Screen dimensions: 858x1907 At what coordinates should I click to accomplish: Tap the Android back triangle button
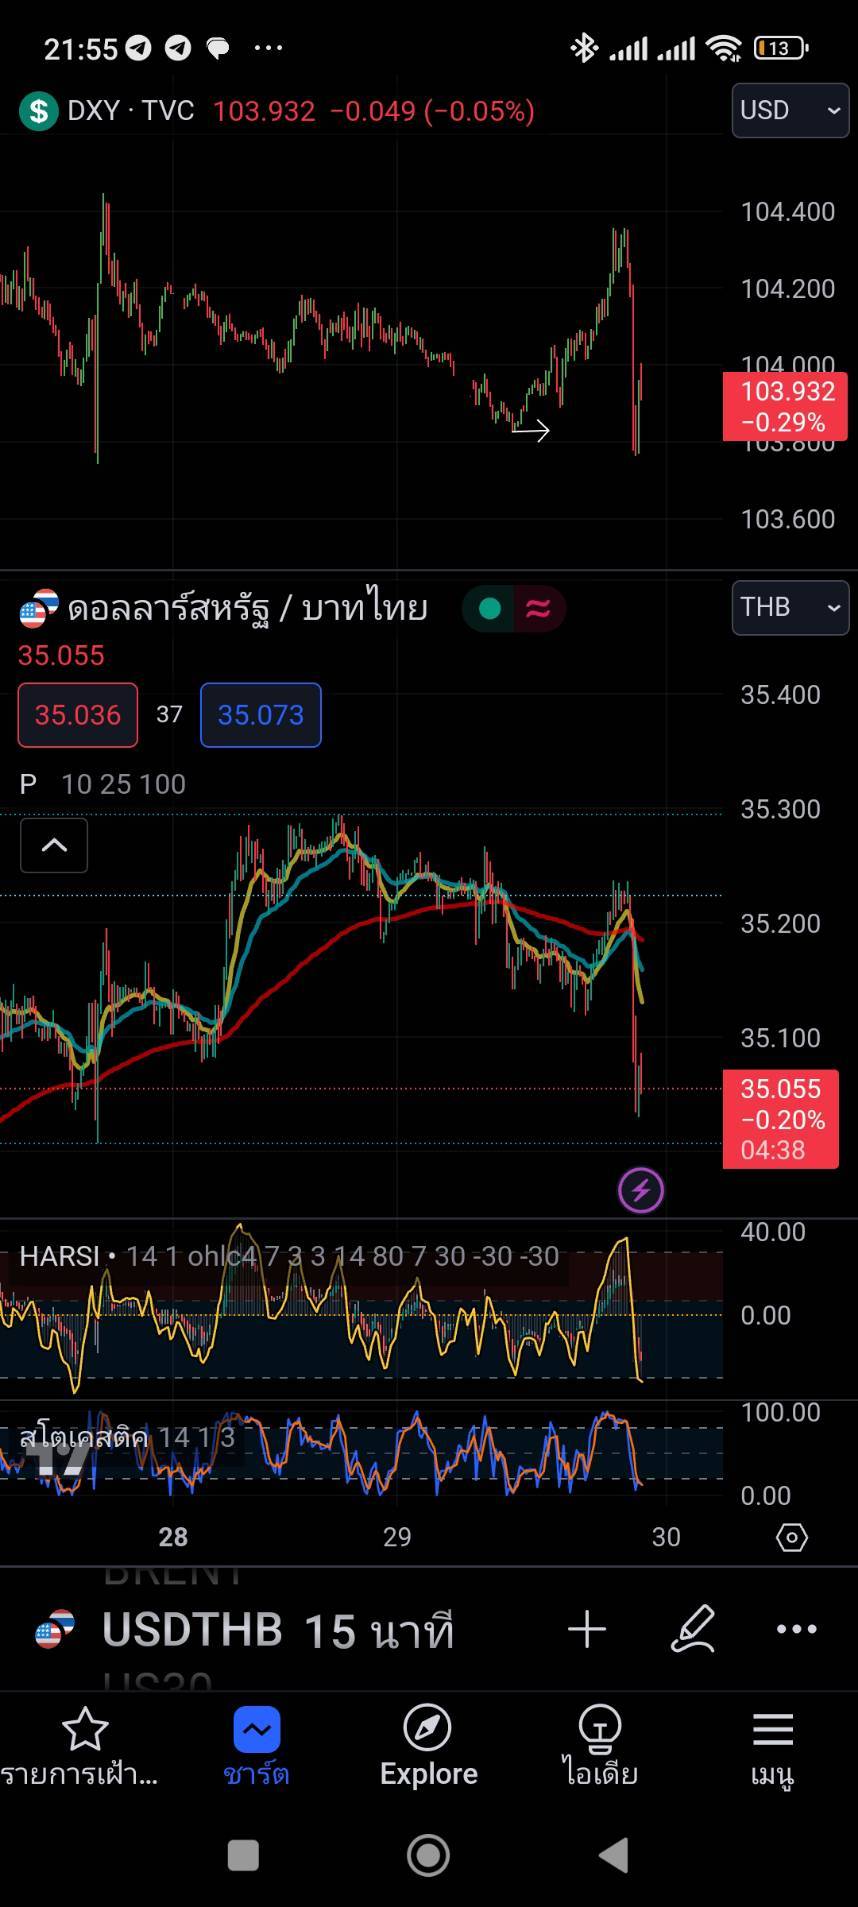coord(613,1855)
